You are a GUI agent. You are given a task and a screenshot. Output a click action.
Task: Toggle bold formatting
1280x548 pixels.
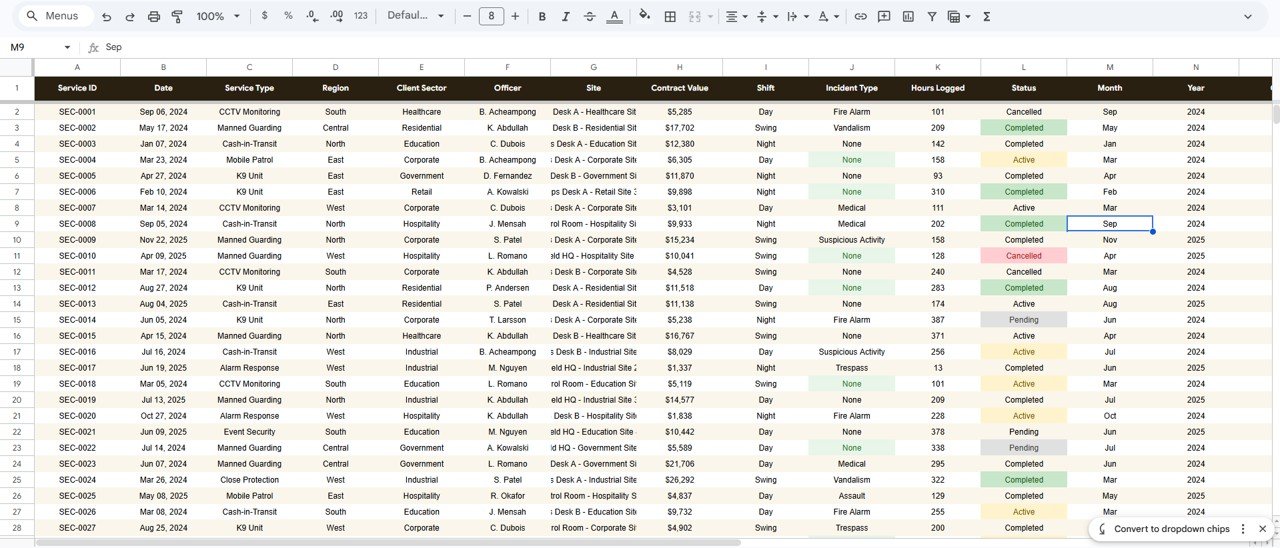(542, 16)
